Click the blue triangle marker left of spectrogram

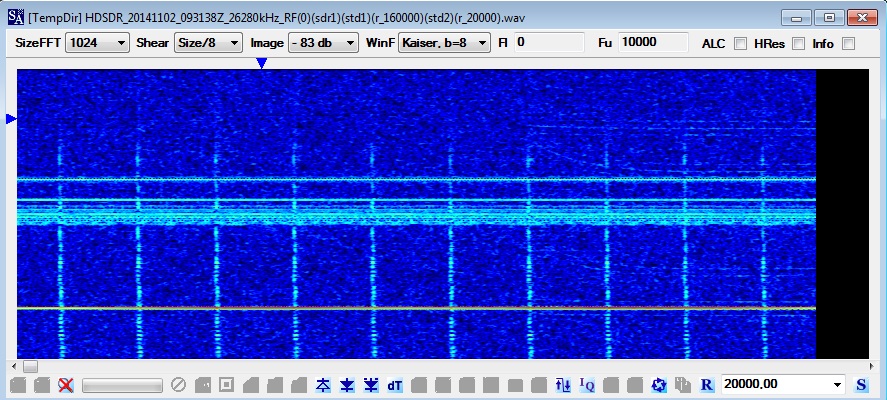click(x=11, y=118)
